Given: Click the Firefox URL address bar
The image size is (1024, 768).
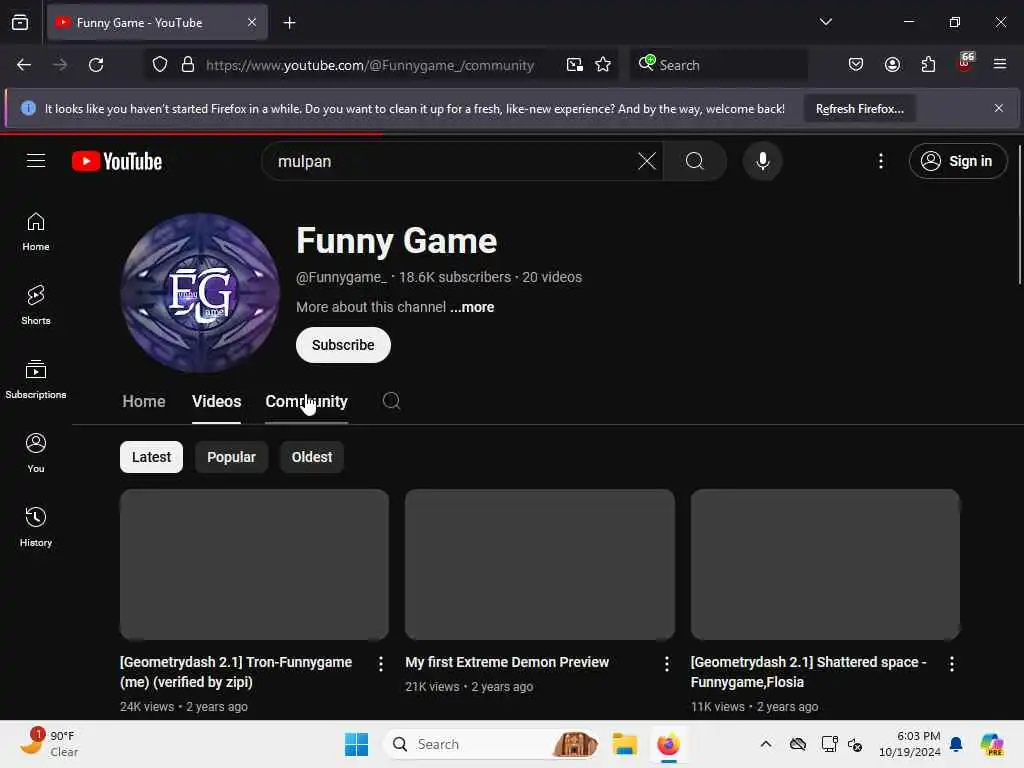Looking at the screenshot, I should (x=370, y=65).
